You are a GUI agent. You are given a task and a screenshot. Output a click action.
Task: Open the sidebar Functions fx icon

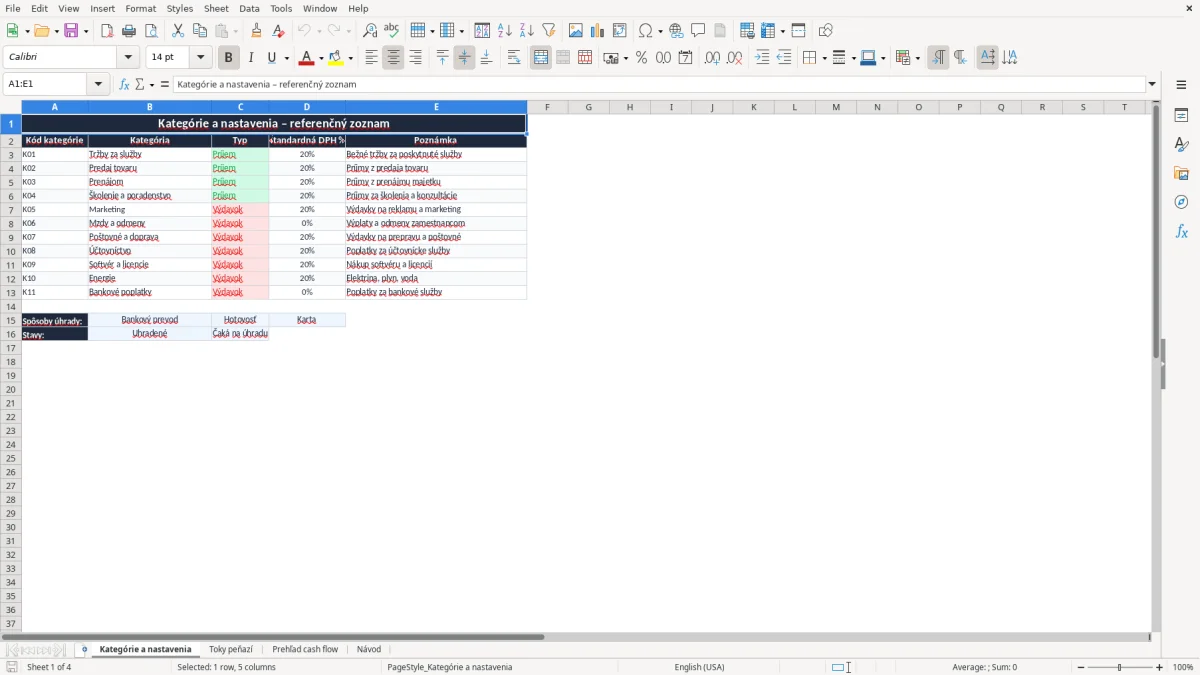[x=1181, y=232]
